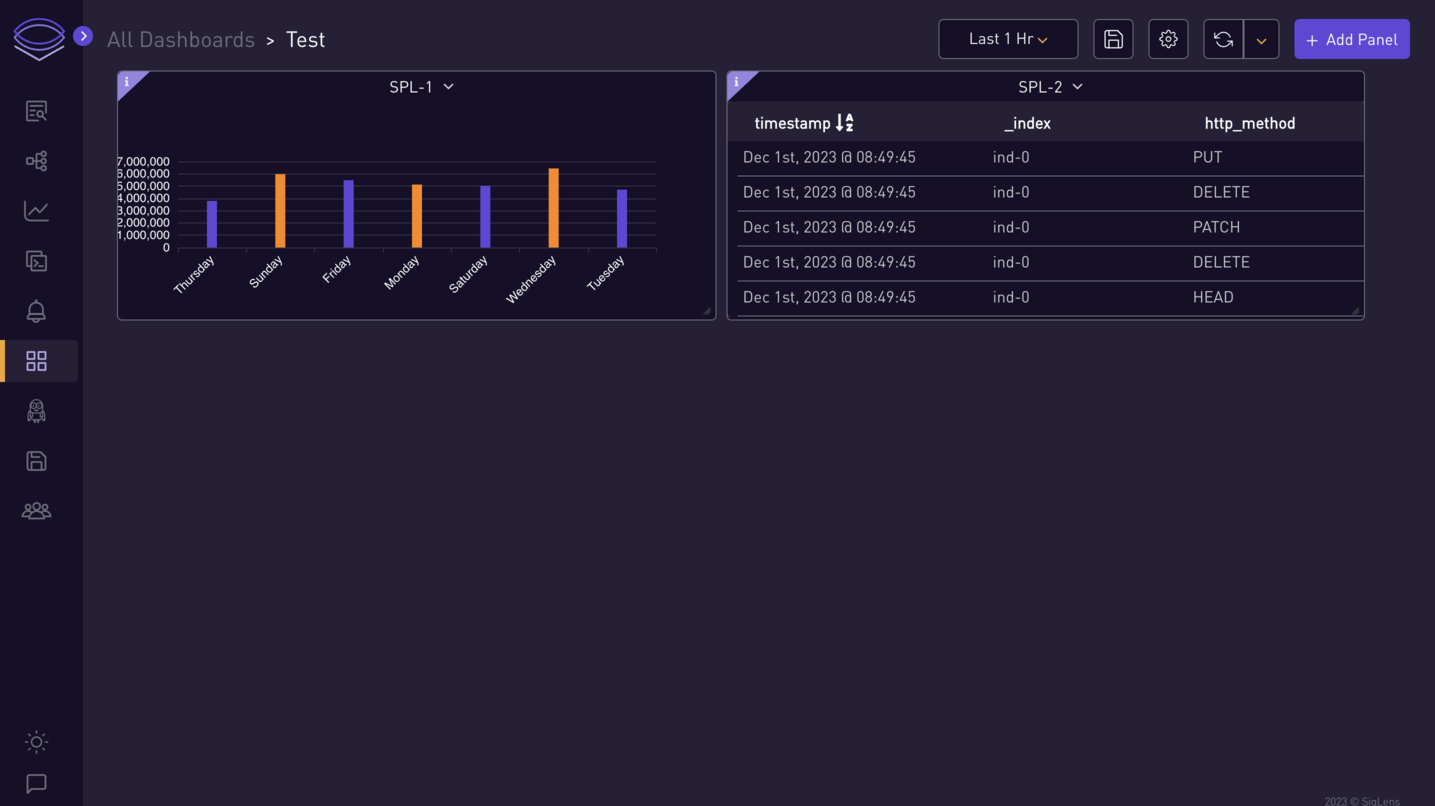The image size is (1435, 806).
Task: Save the dashboard with the disk icon
Action: tap(1113, 39)
